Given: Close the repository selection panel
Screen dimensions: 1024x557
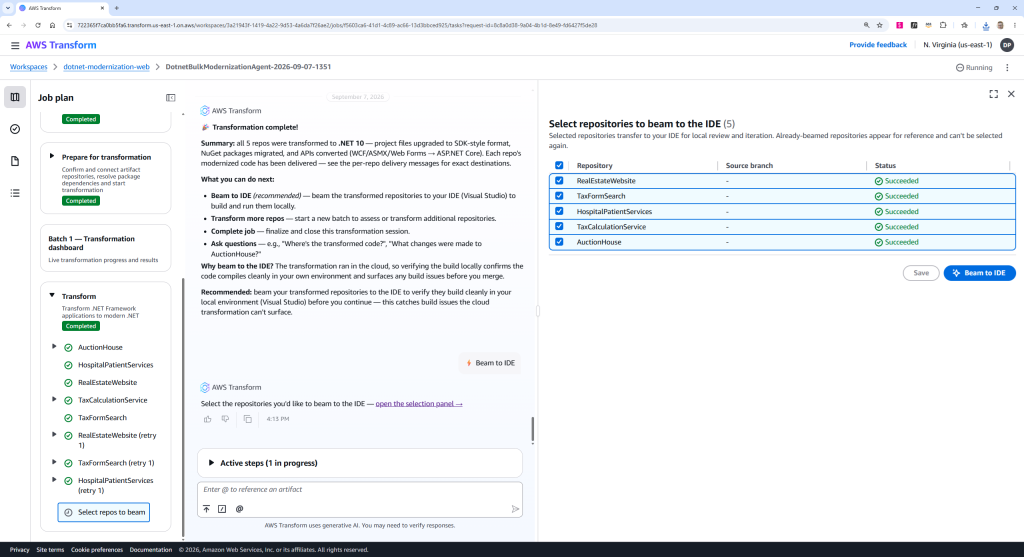Looking at the screenshot, I should tap(1011, 94).
